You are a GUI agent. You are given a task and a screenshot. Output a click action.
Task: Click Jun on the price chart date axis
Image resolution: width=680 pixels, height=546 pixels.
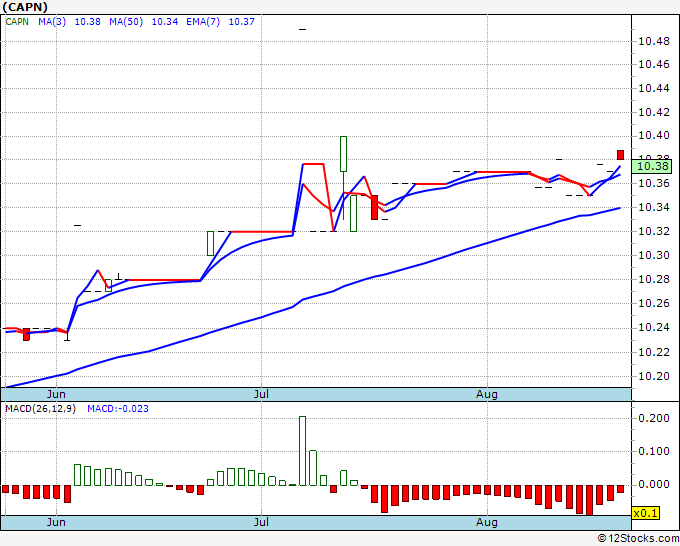[x=56, y=394]
